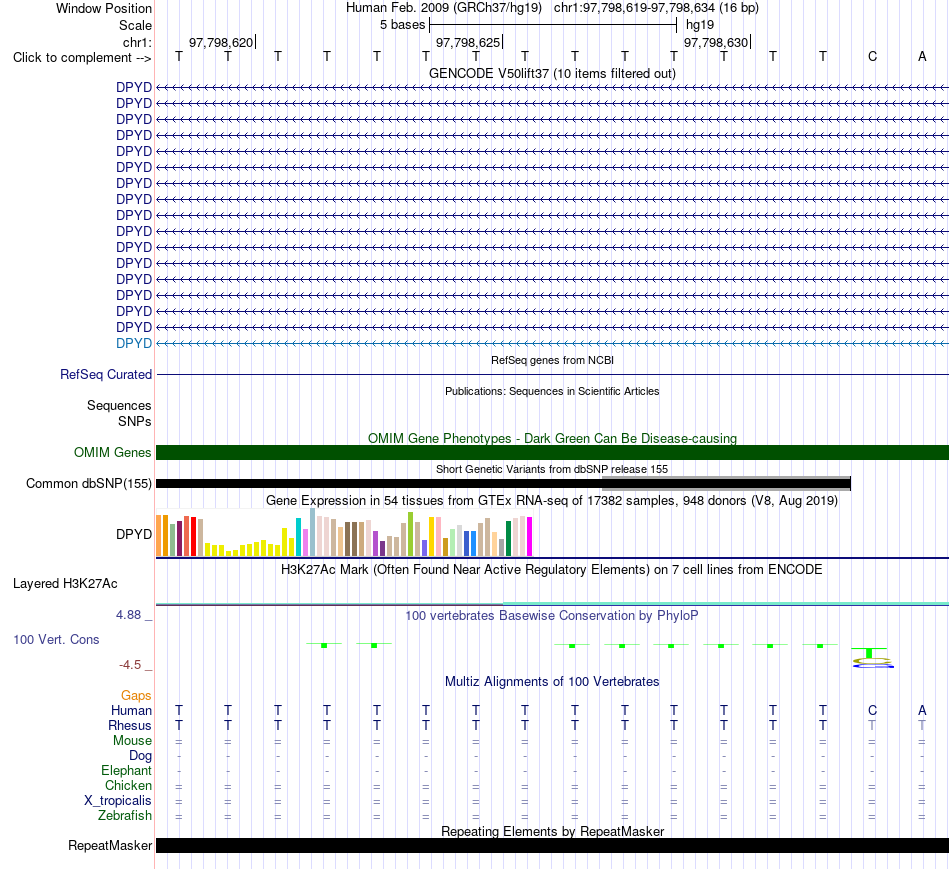
Task: Click the tallest gray-blue GTEx expression bar
Action: click(x=313, y=532)
